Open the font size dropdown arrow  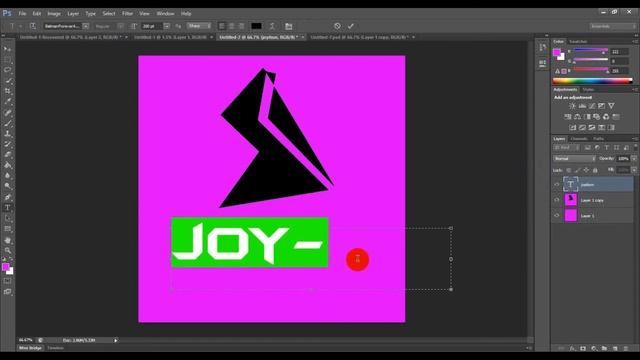167,26
